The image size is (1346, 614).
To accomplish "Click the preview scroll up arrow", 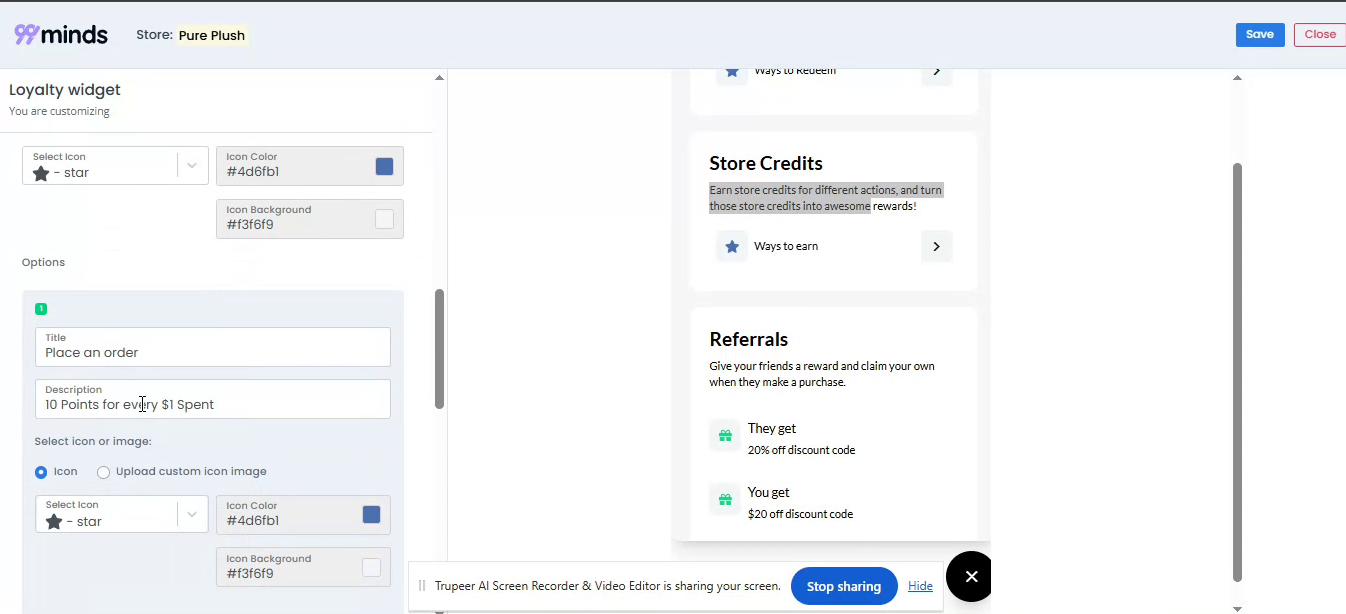I will pos(1237,77).
